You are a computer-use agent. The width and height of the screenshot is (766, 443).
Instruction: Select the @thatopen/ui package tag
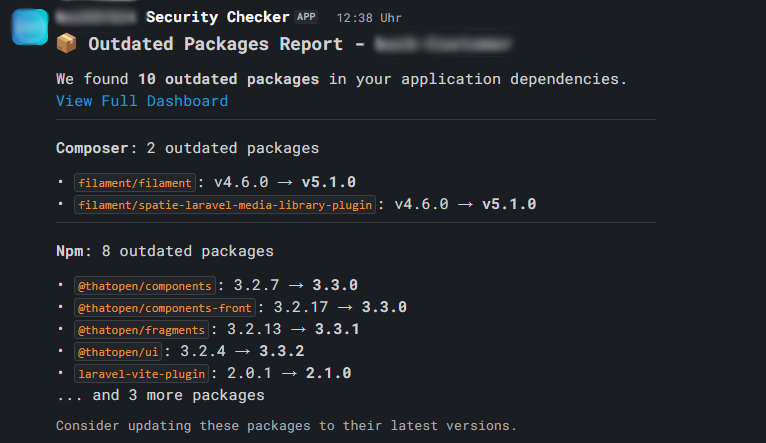point(118,351)
